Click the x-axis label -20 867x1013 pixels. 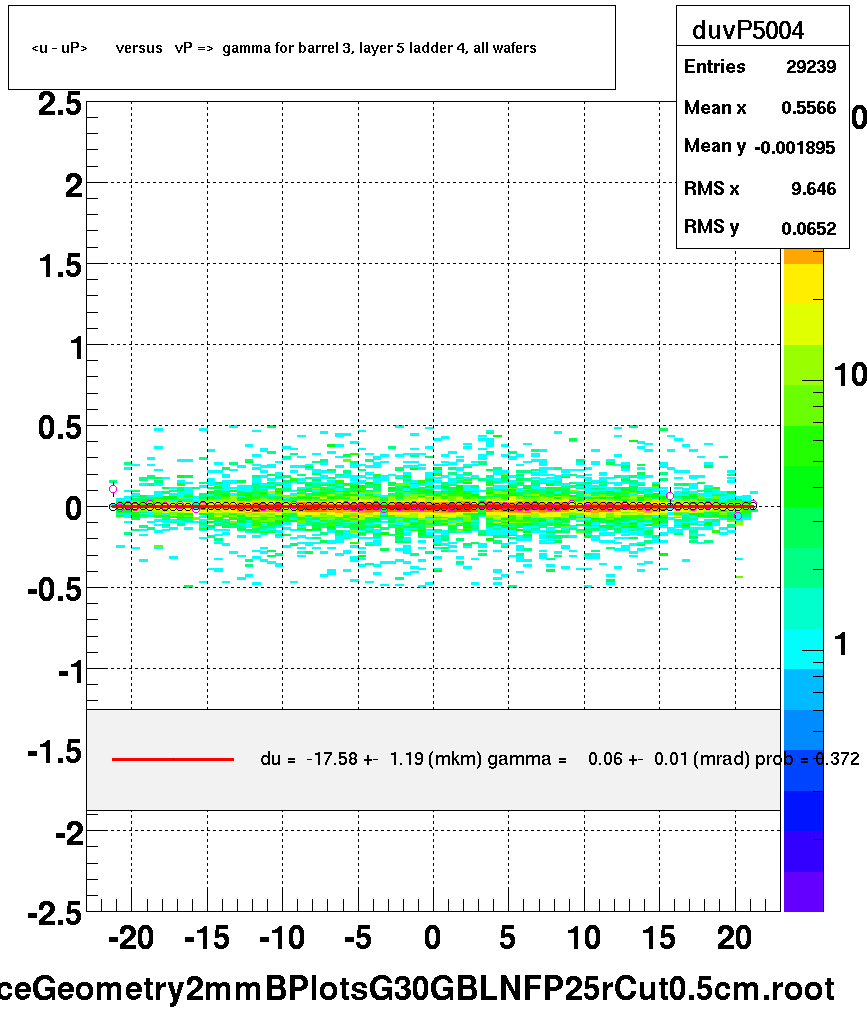(x=131, y=937)
